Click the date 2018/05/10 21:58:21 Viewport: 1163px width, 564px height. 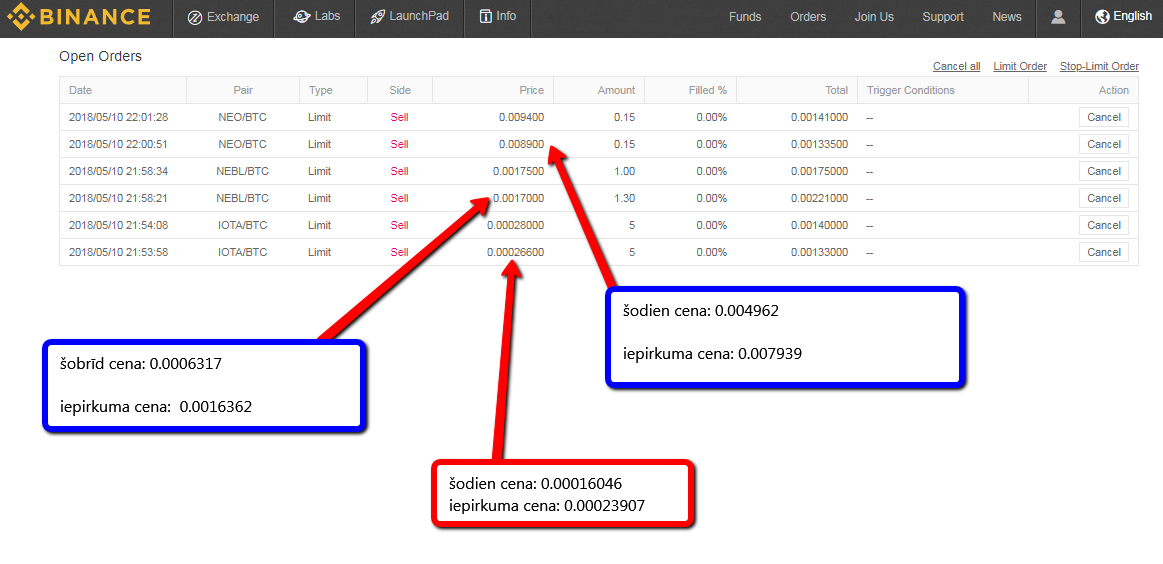pyautogui.click(x=119, y=198)
